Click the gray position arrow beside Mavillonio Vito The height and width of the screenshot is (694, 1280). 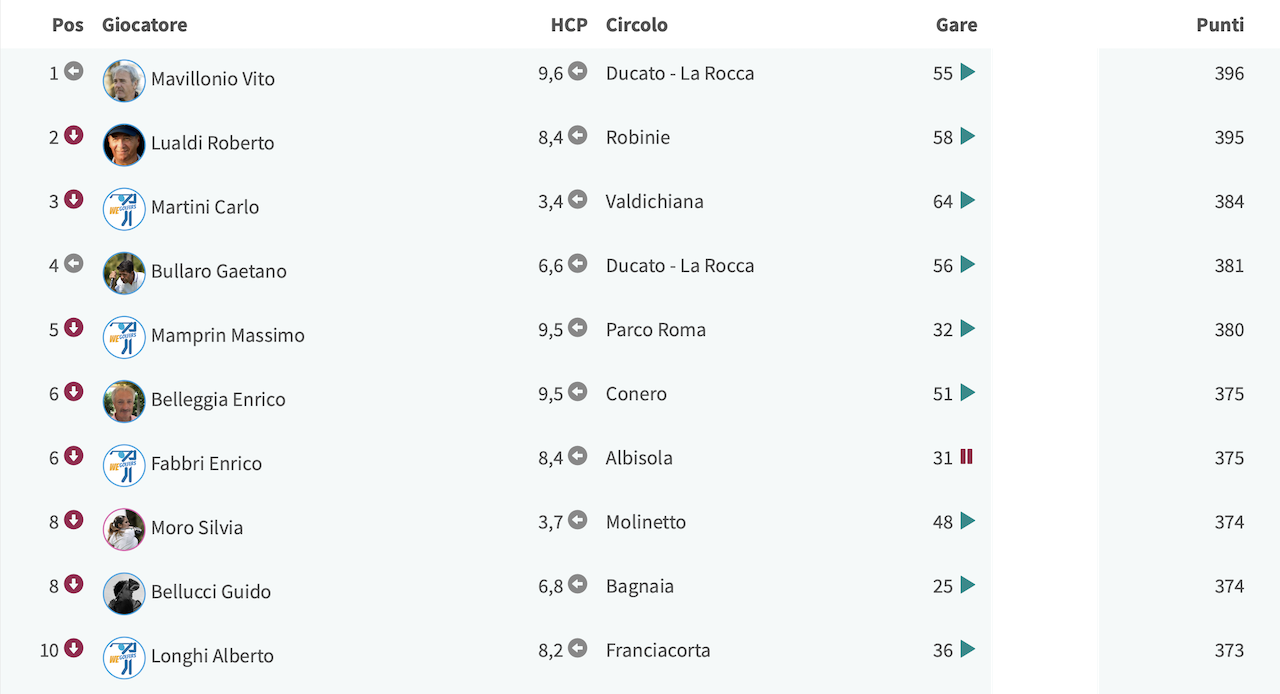coord(74,71)
